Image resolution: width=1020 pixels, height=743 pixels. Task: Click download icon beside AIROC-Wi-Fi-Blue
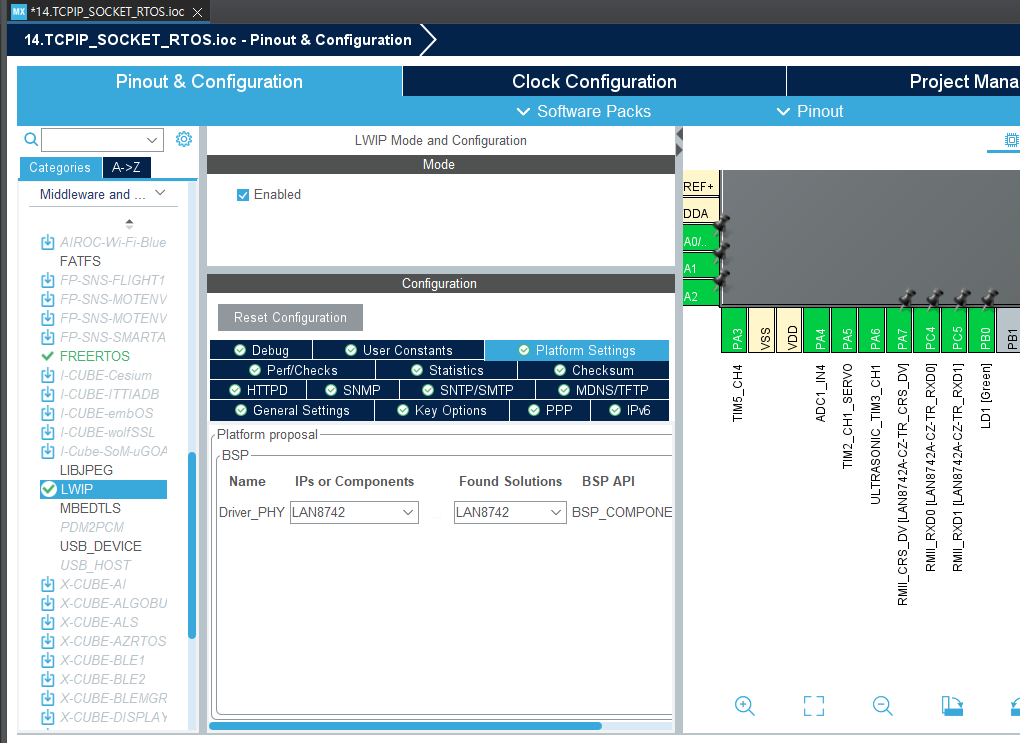(x=47, y=243)
